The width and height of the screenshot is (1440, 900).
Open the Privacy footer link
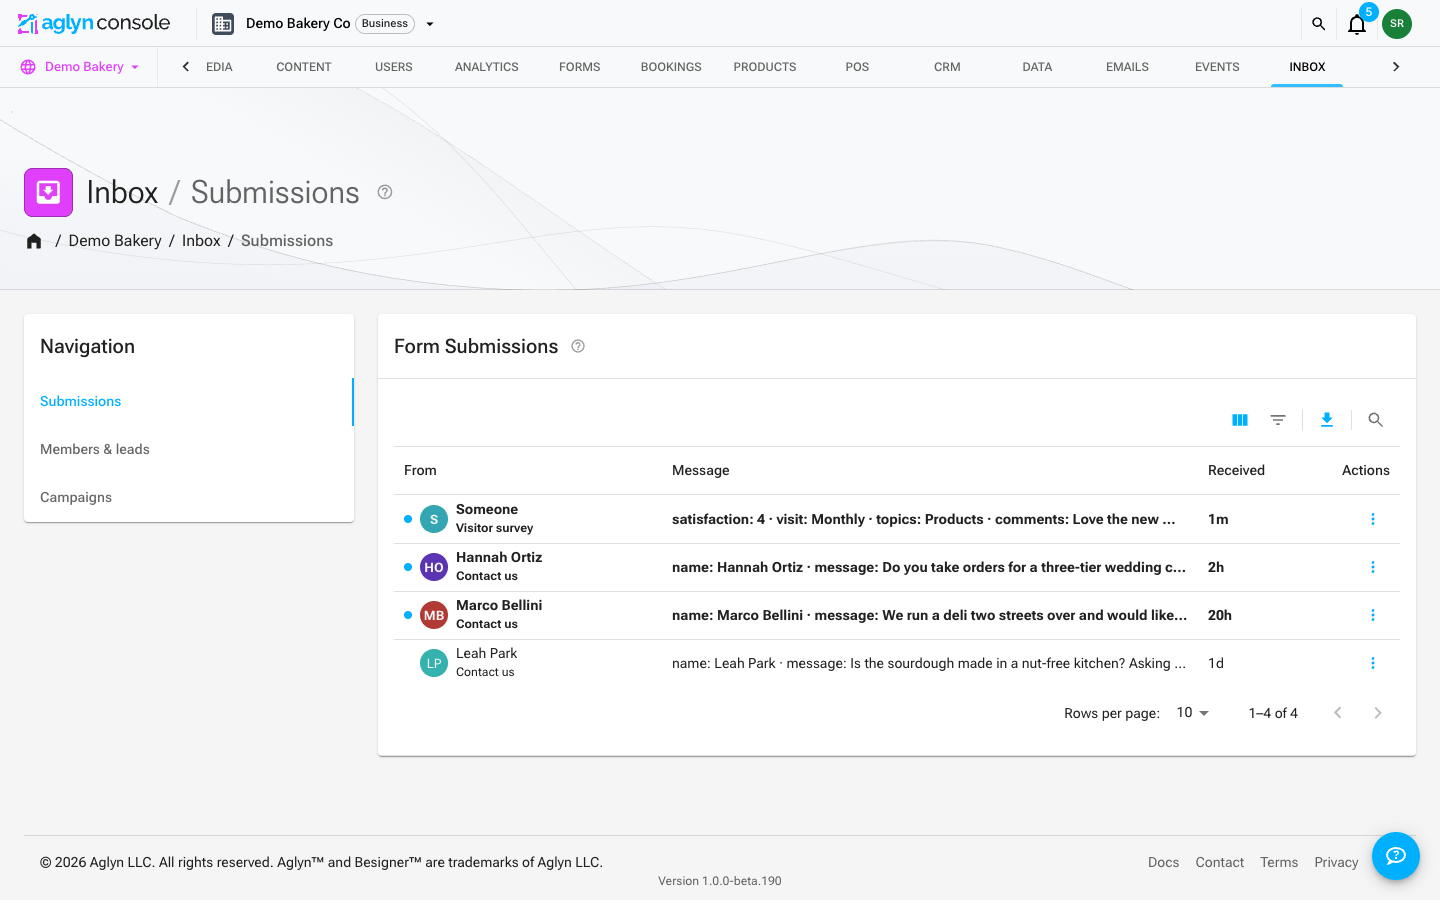pos(1336,862)
